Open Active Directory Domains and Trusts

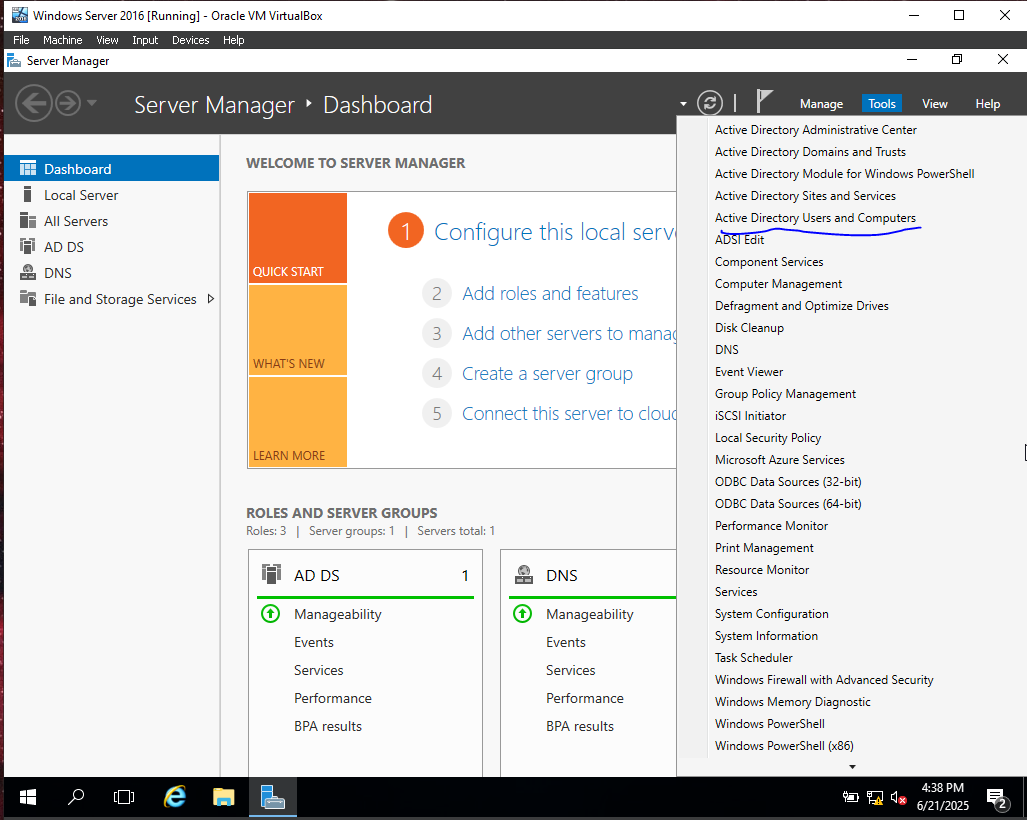[x=810, y=151]
